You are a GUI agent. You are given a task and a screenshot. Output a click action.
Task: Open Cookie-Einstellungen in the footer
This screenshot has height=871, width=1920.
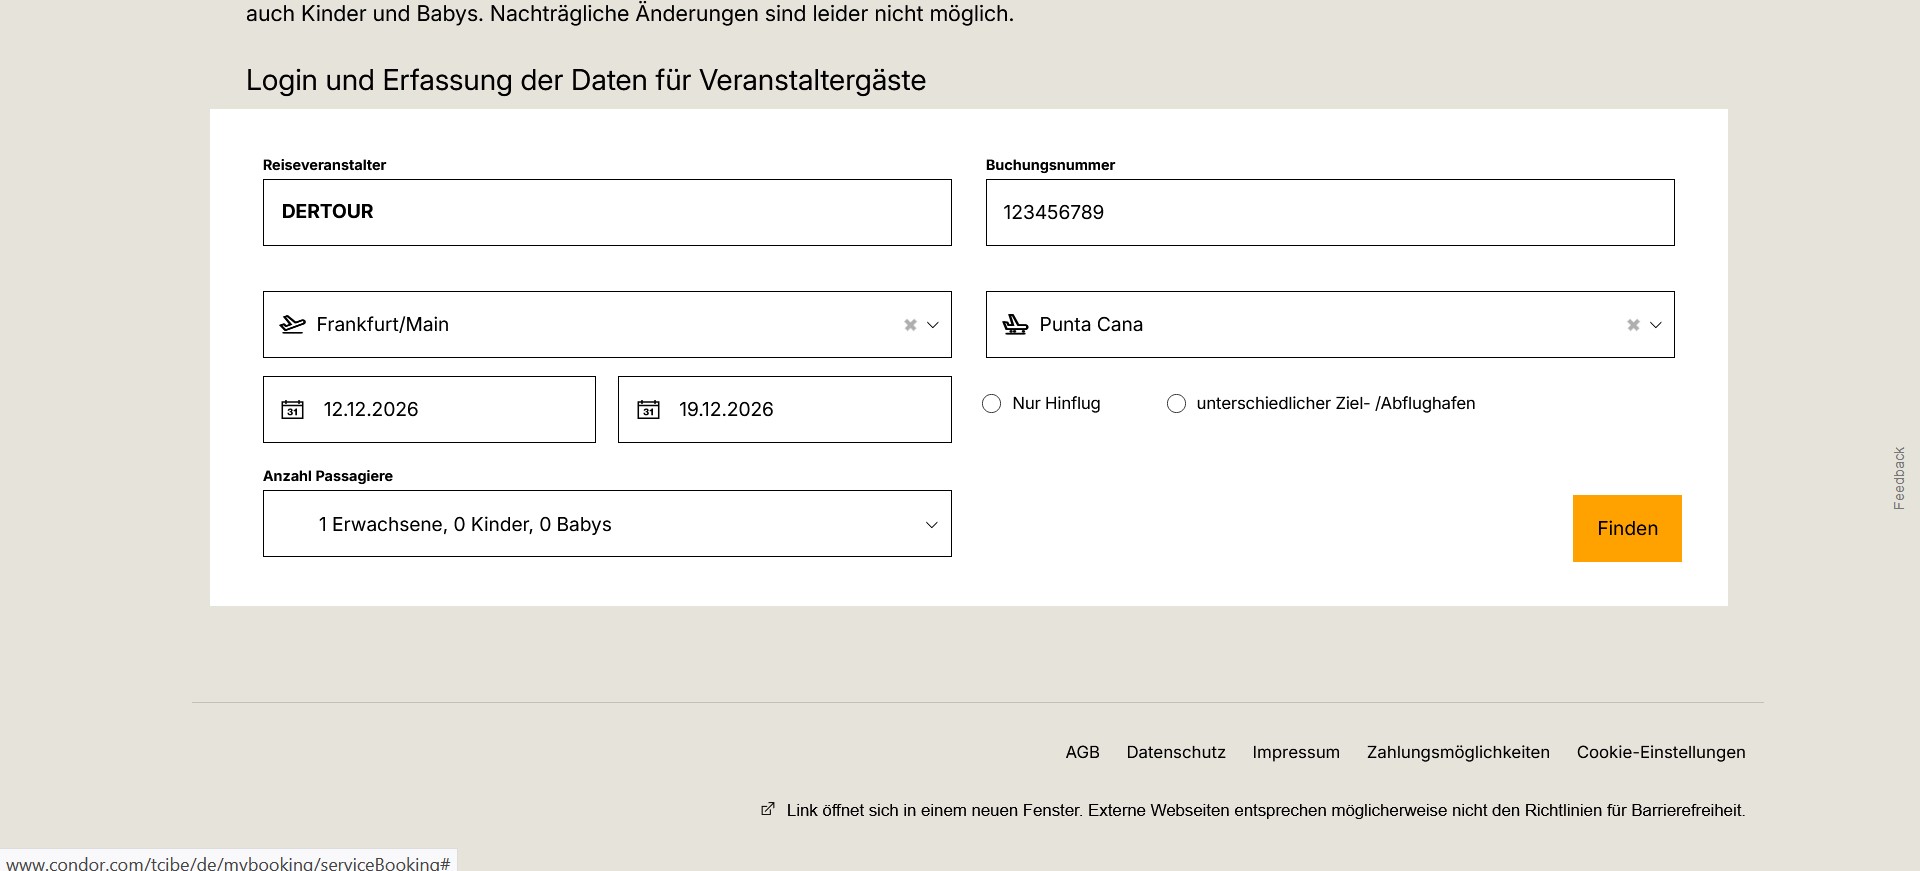(x=1660, y=752)
